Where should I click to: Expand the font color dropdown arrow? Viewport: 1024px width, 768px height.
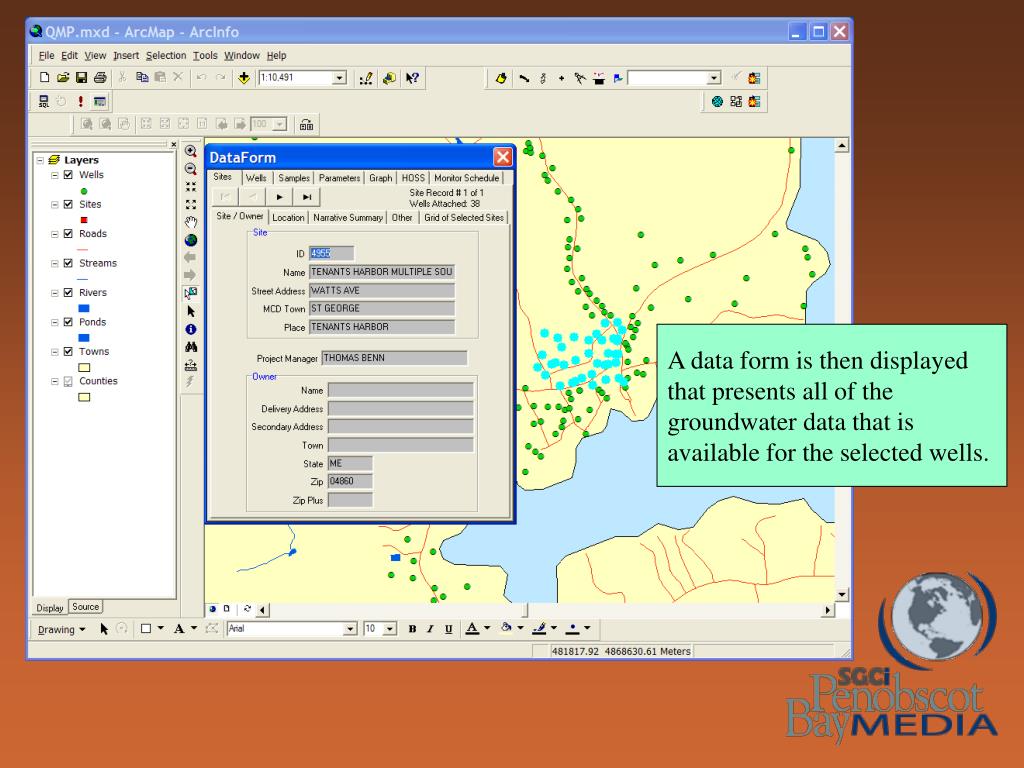pos(487,628)
